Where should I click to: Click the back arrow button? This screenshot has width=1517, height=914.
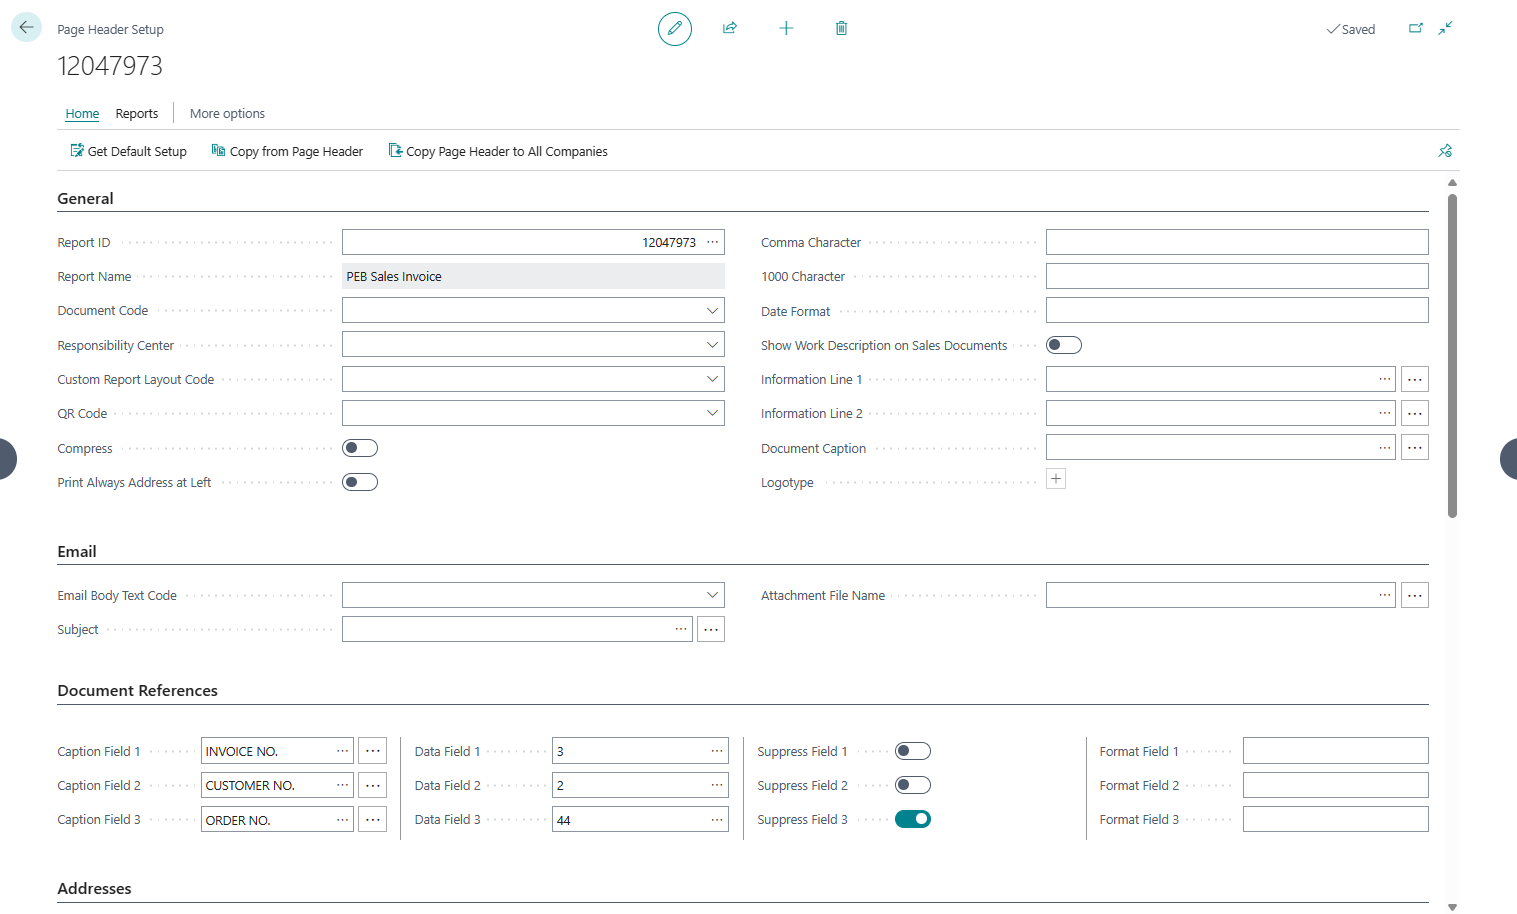pos(26,28)
